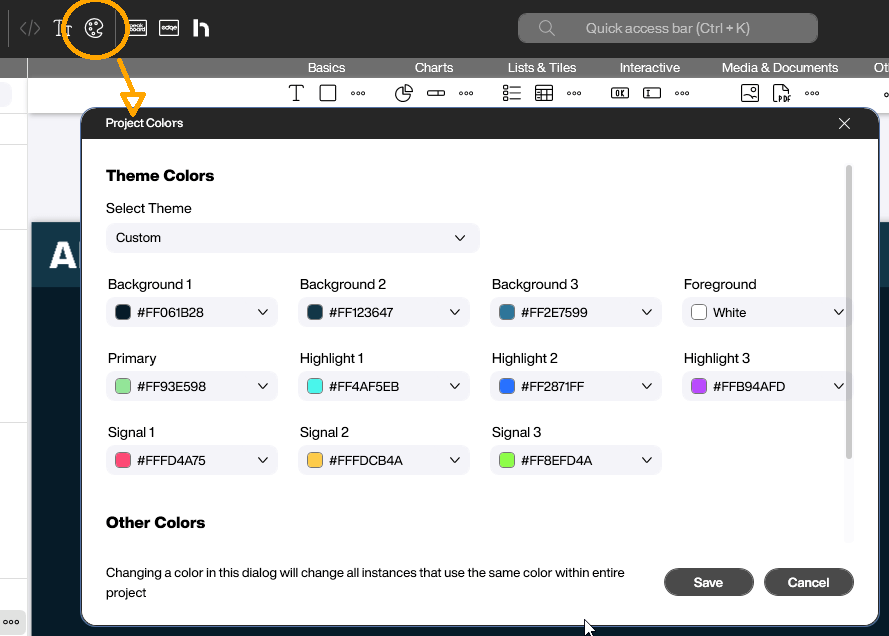Show more Charts controls

(x=466, y=94)
